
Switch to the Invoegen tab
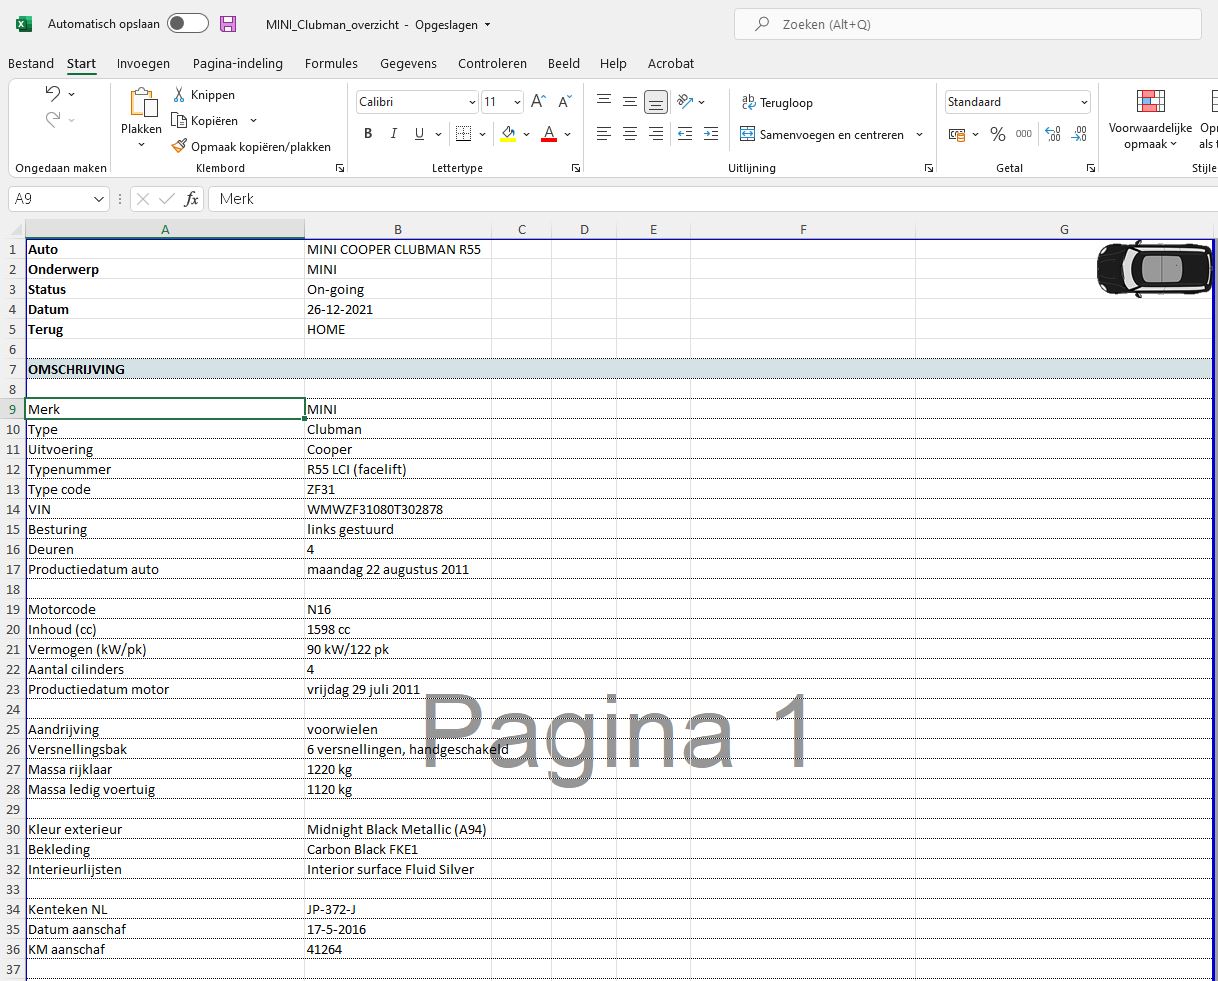pyautogui.click(x=143, y=63)
